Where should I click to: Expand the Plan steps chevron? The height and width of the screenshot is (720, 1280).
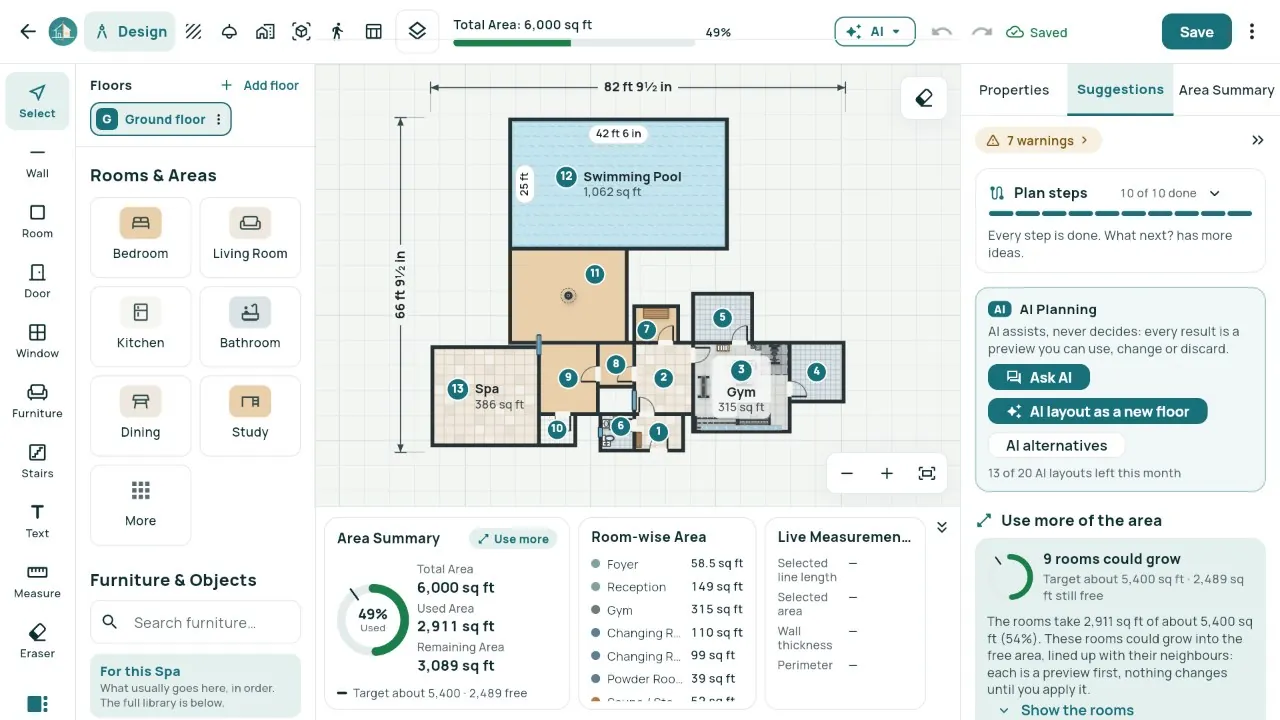tap(1215, 193)
